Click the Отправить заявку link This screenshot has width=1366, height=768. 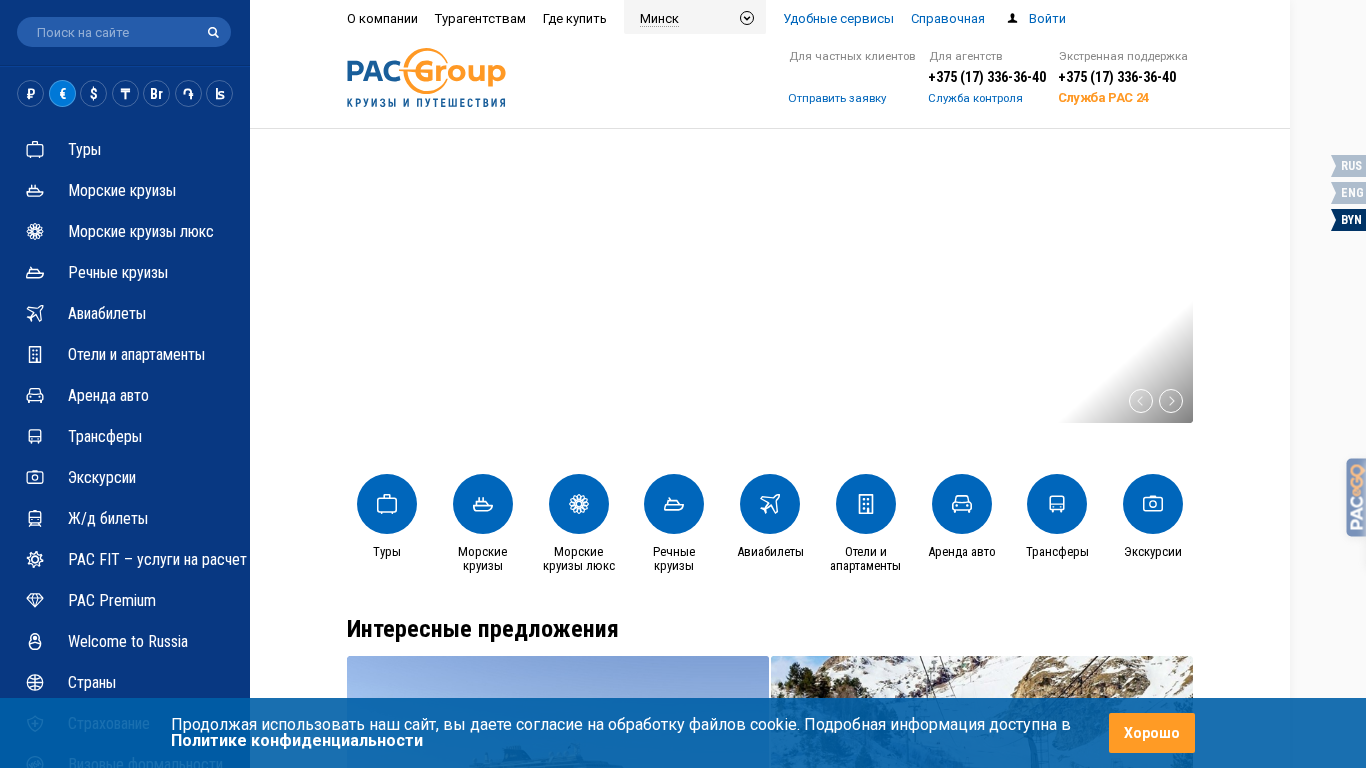click(837, 98)
